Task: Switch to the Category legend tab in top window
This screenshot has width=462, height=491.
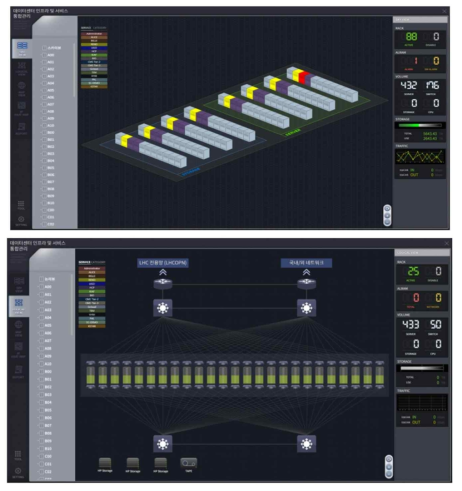Action: [99, 28]
